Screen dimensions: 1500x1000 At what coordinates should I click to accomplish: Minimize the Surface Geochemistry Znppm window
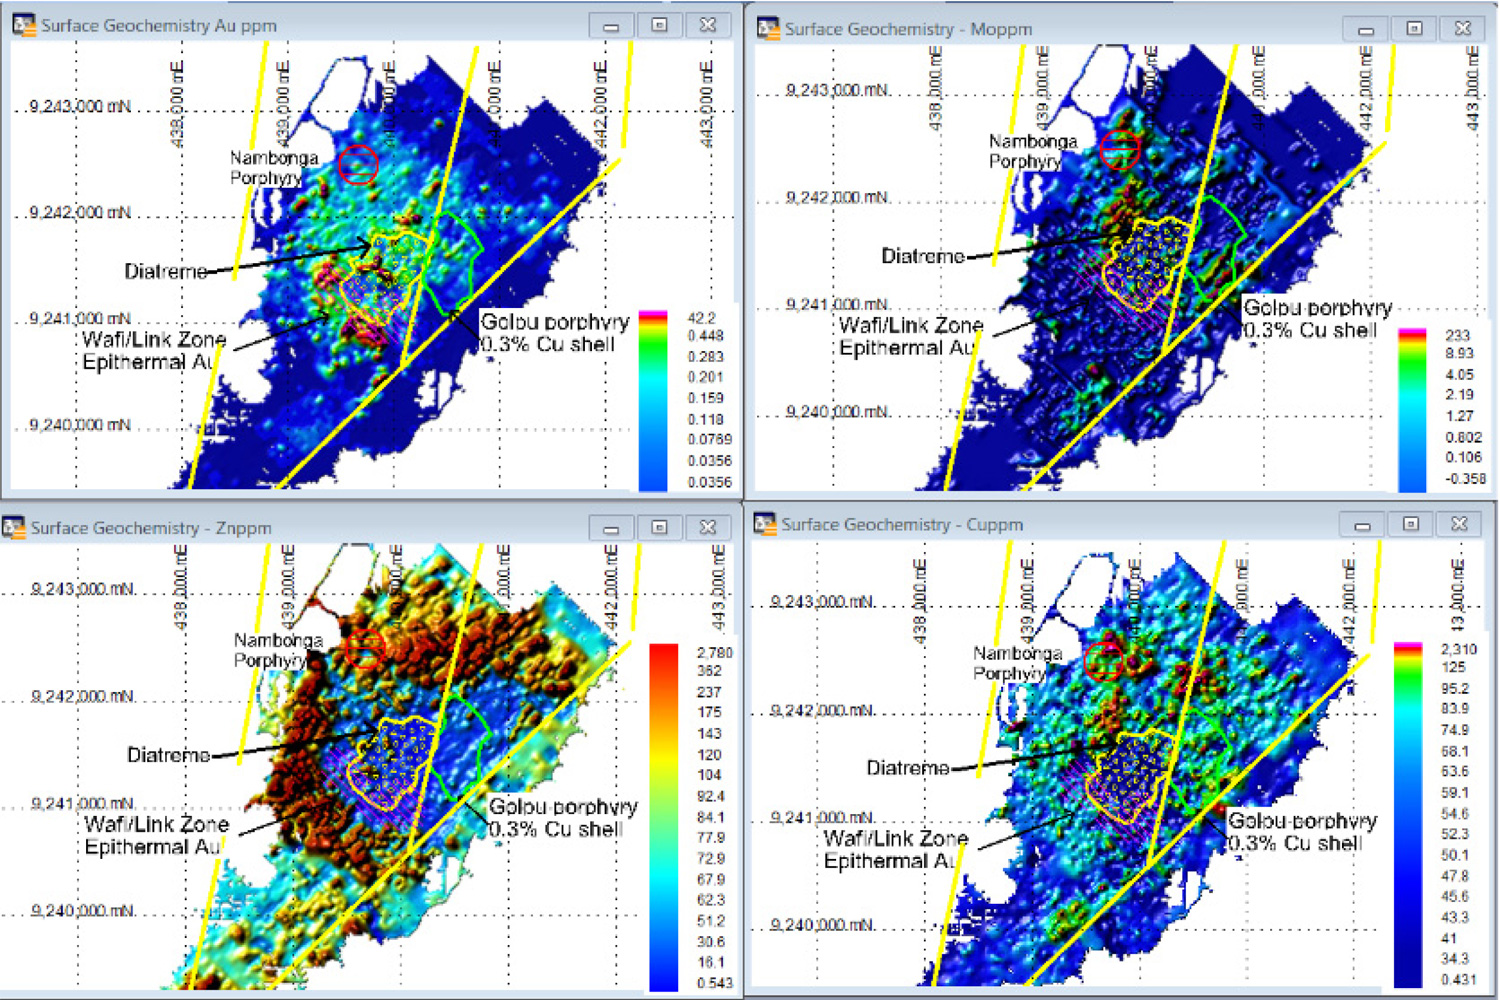tap(611, 528)
